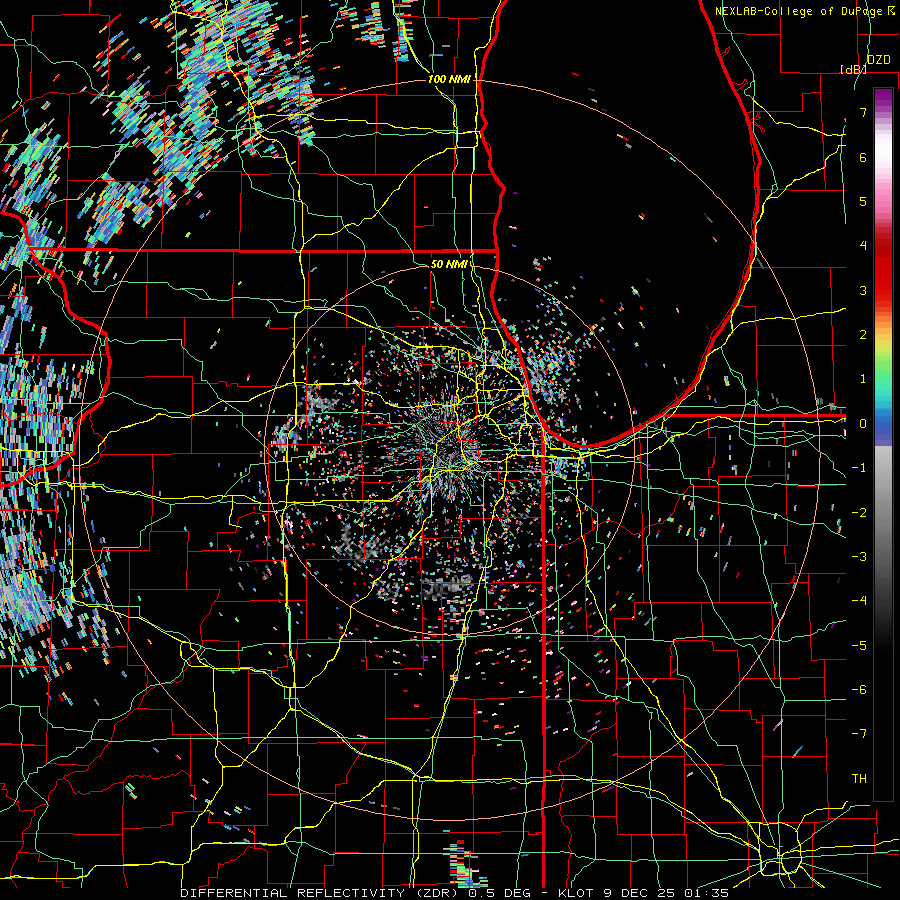The image size is (900, 900).
Task: Click the 50 NMI range ring label
Action: (449, 264)
